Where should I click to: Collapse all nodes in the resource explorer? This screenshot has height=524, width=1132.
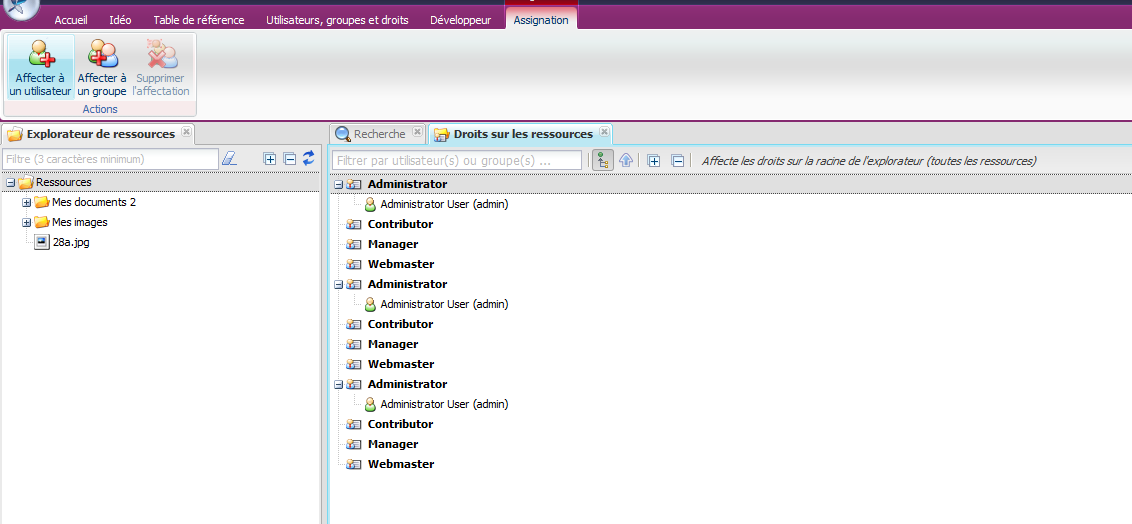tap(289, 158)
